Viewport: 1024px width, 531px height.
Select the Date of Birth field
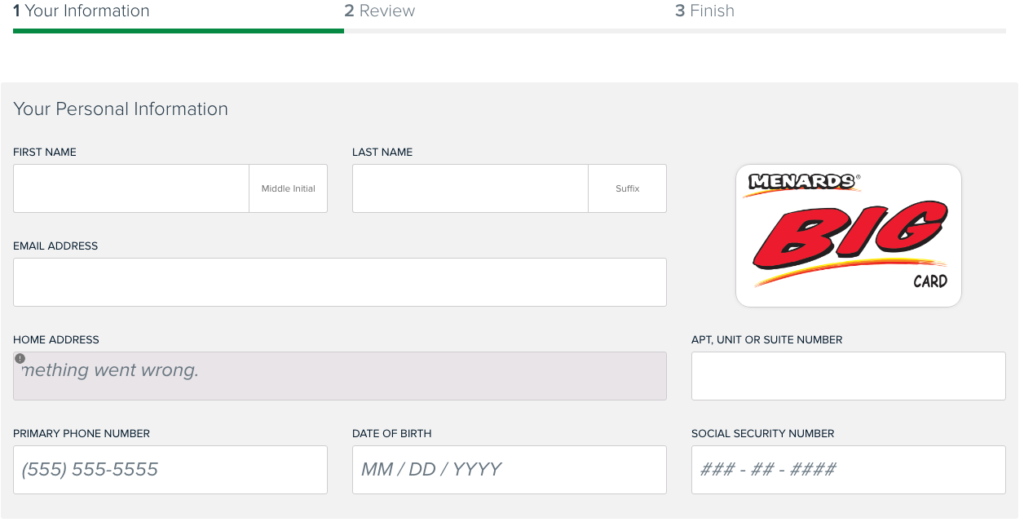pos(509,470)
